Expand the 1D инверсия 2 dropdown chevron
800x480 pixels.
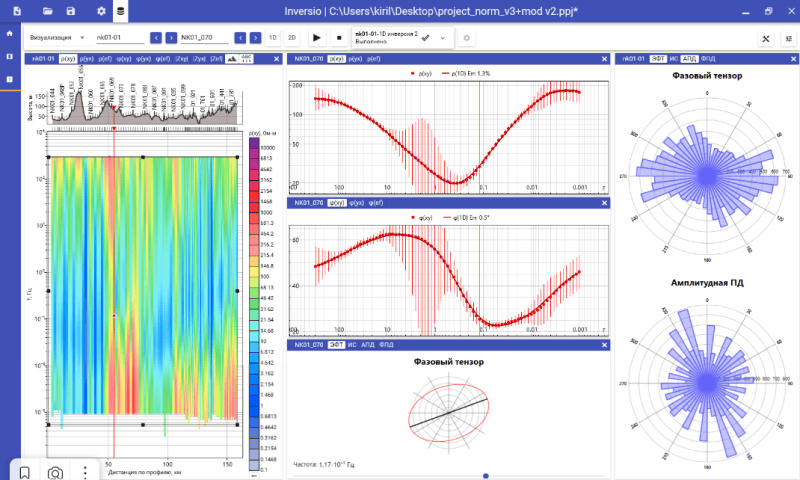coord(442,38)
